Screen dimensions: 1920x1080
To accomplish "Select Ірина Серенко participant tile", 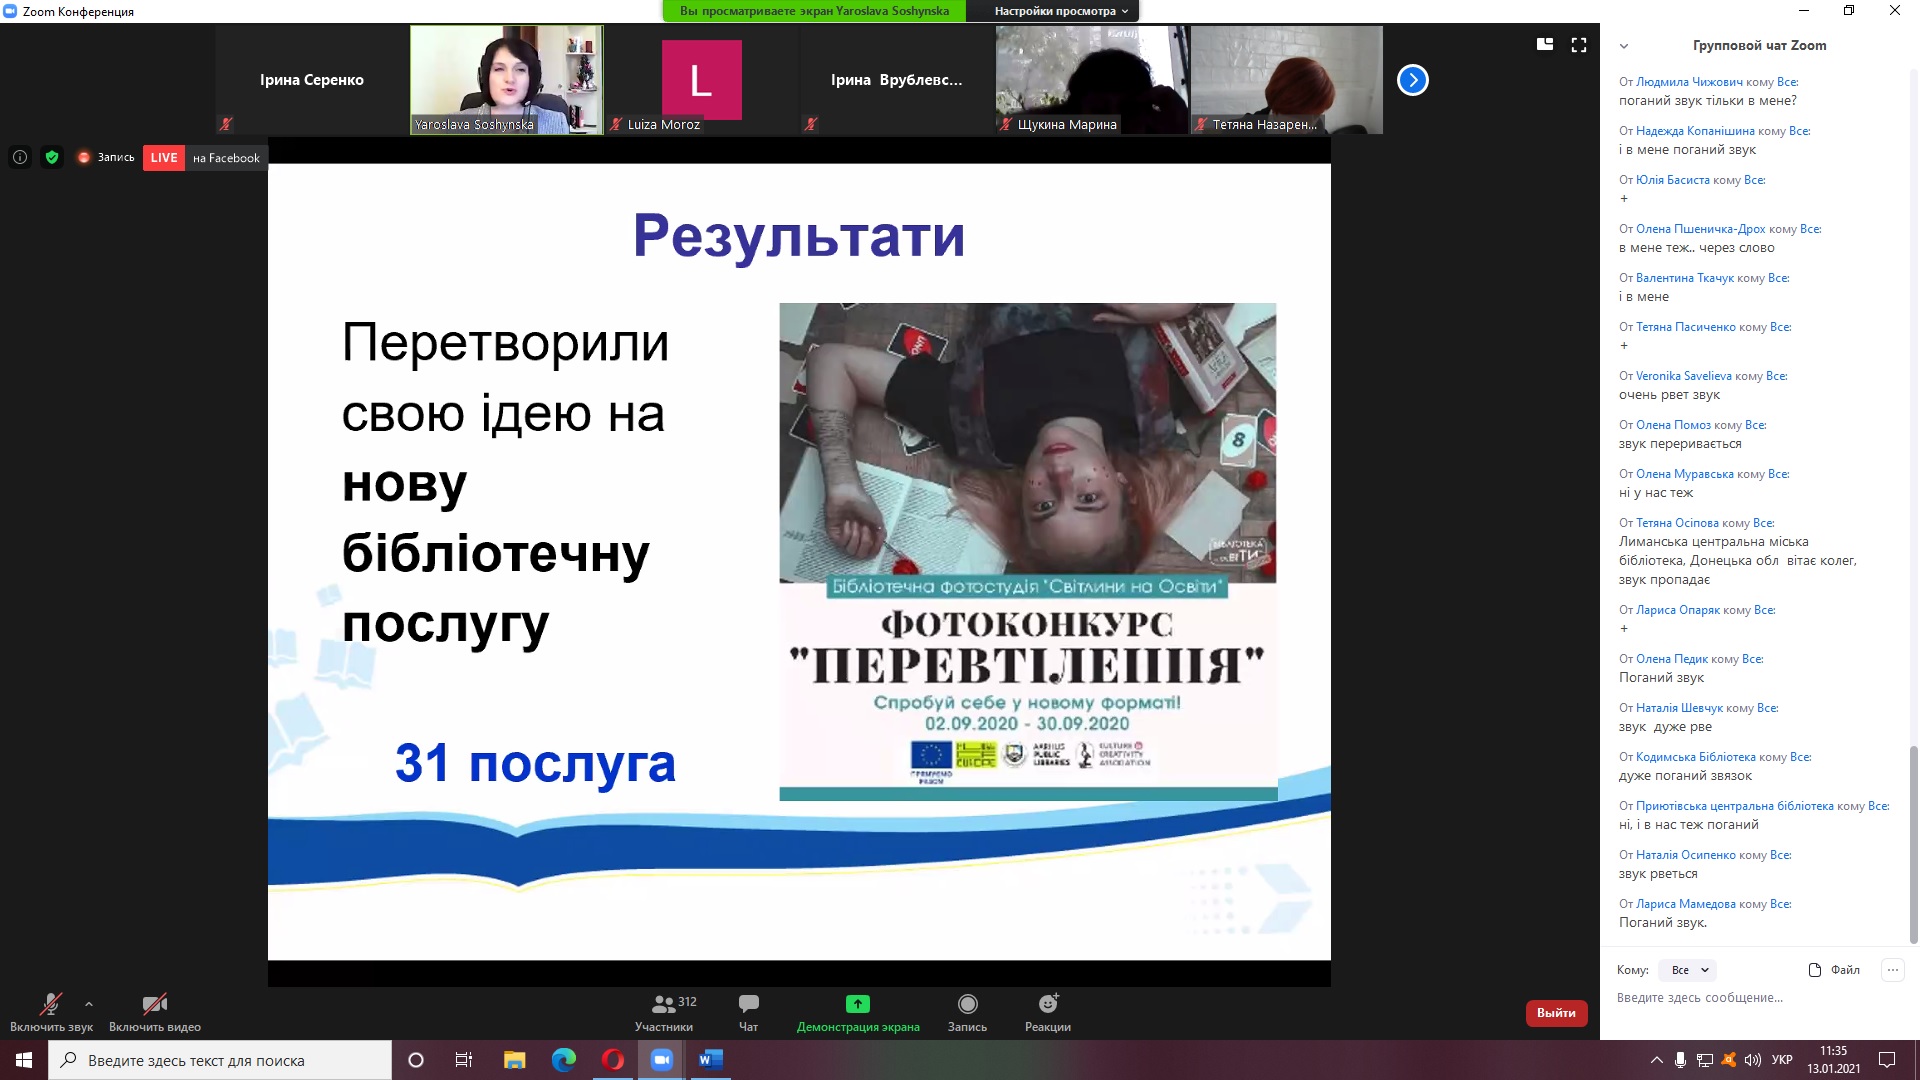I will [x=312, y=80].
